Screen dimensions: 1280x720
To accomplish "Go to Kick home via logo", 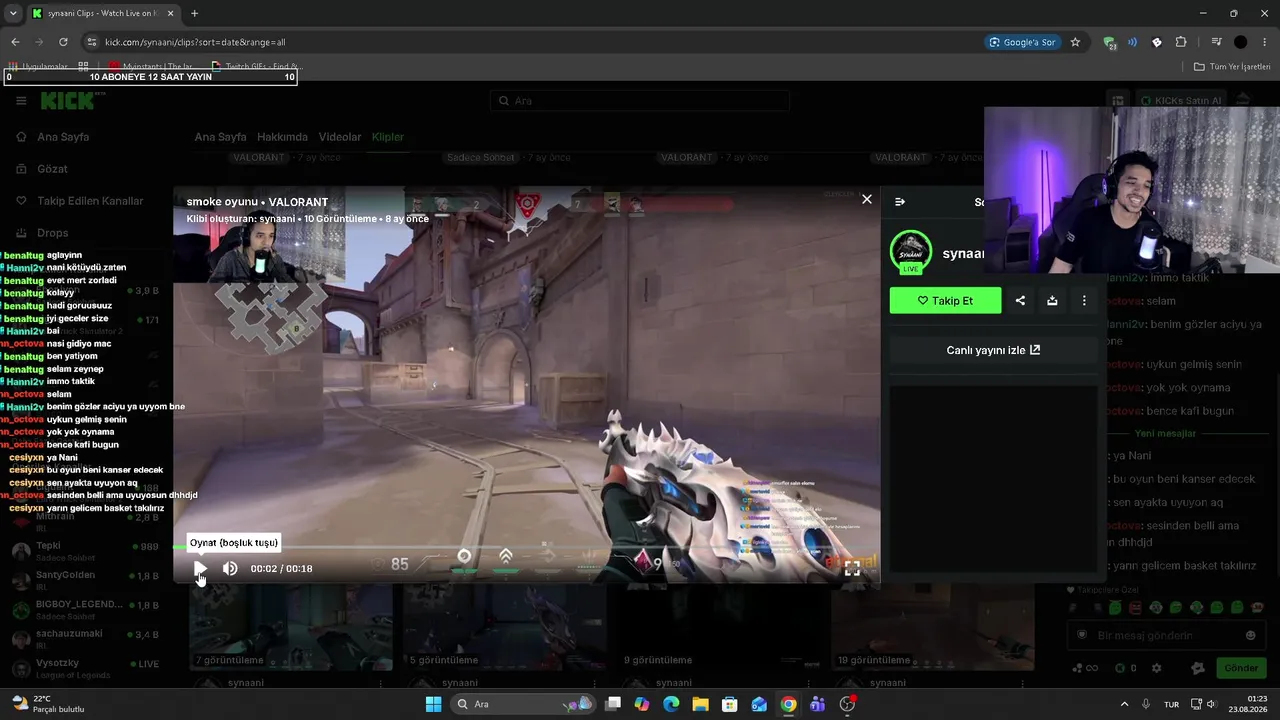I will click(x=69, y=100).
